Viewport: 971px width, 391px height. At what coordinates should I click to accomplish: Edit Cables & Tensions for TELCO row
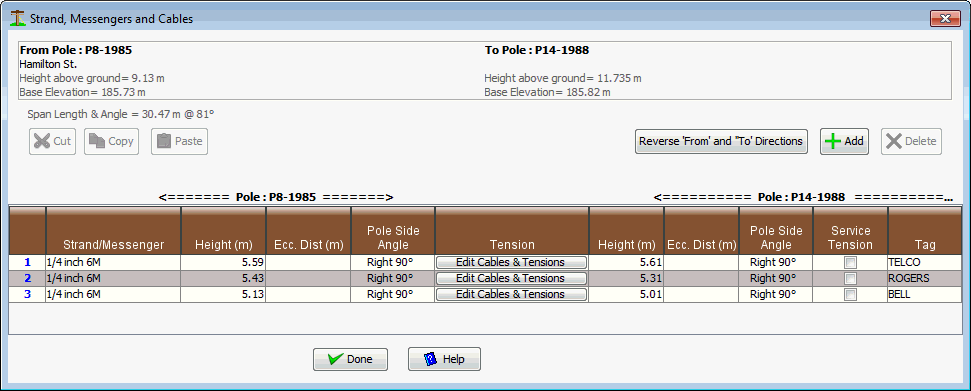click(x=511, y=262)
